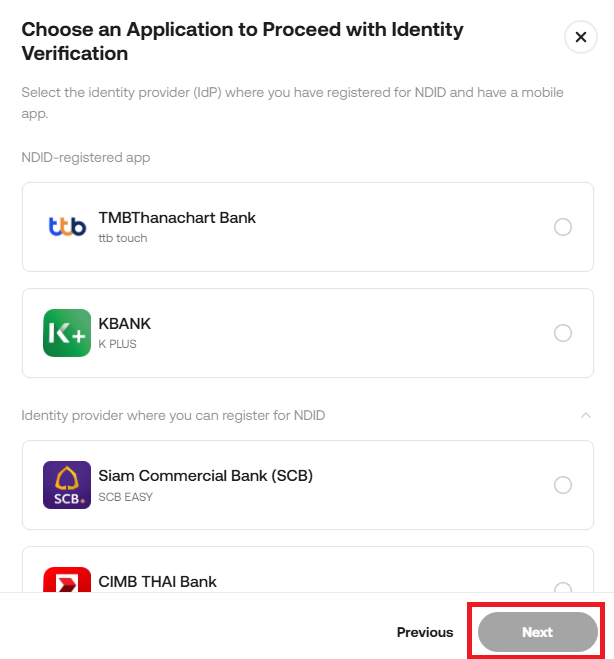Click the section header 'Identity provider where you can register'

[x=173, y=415]
